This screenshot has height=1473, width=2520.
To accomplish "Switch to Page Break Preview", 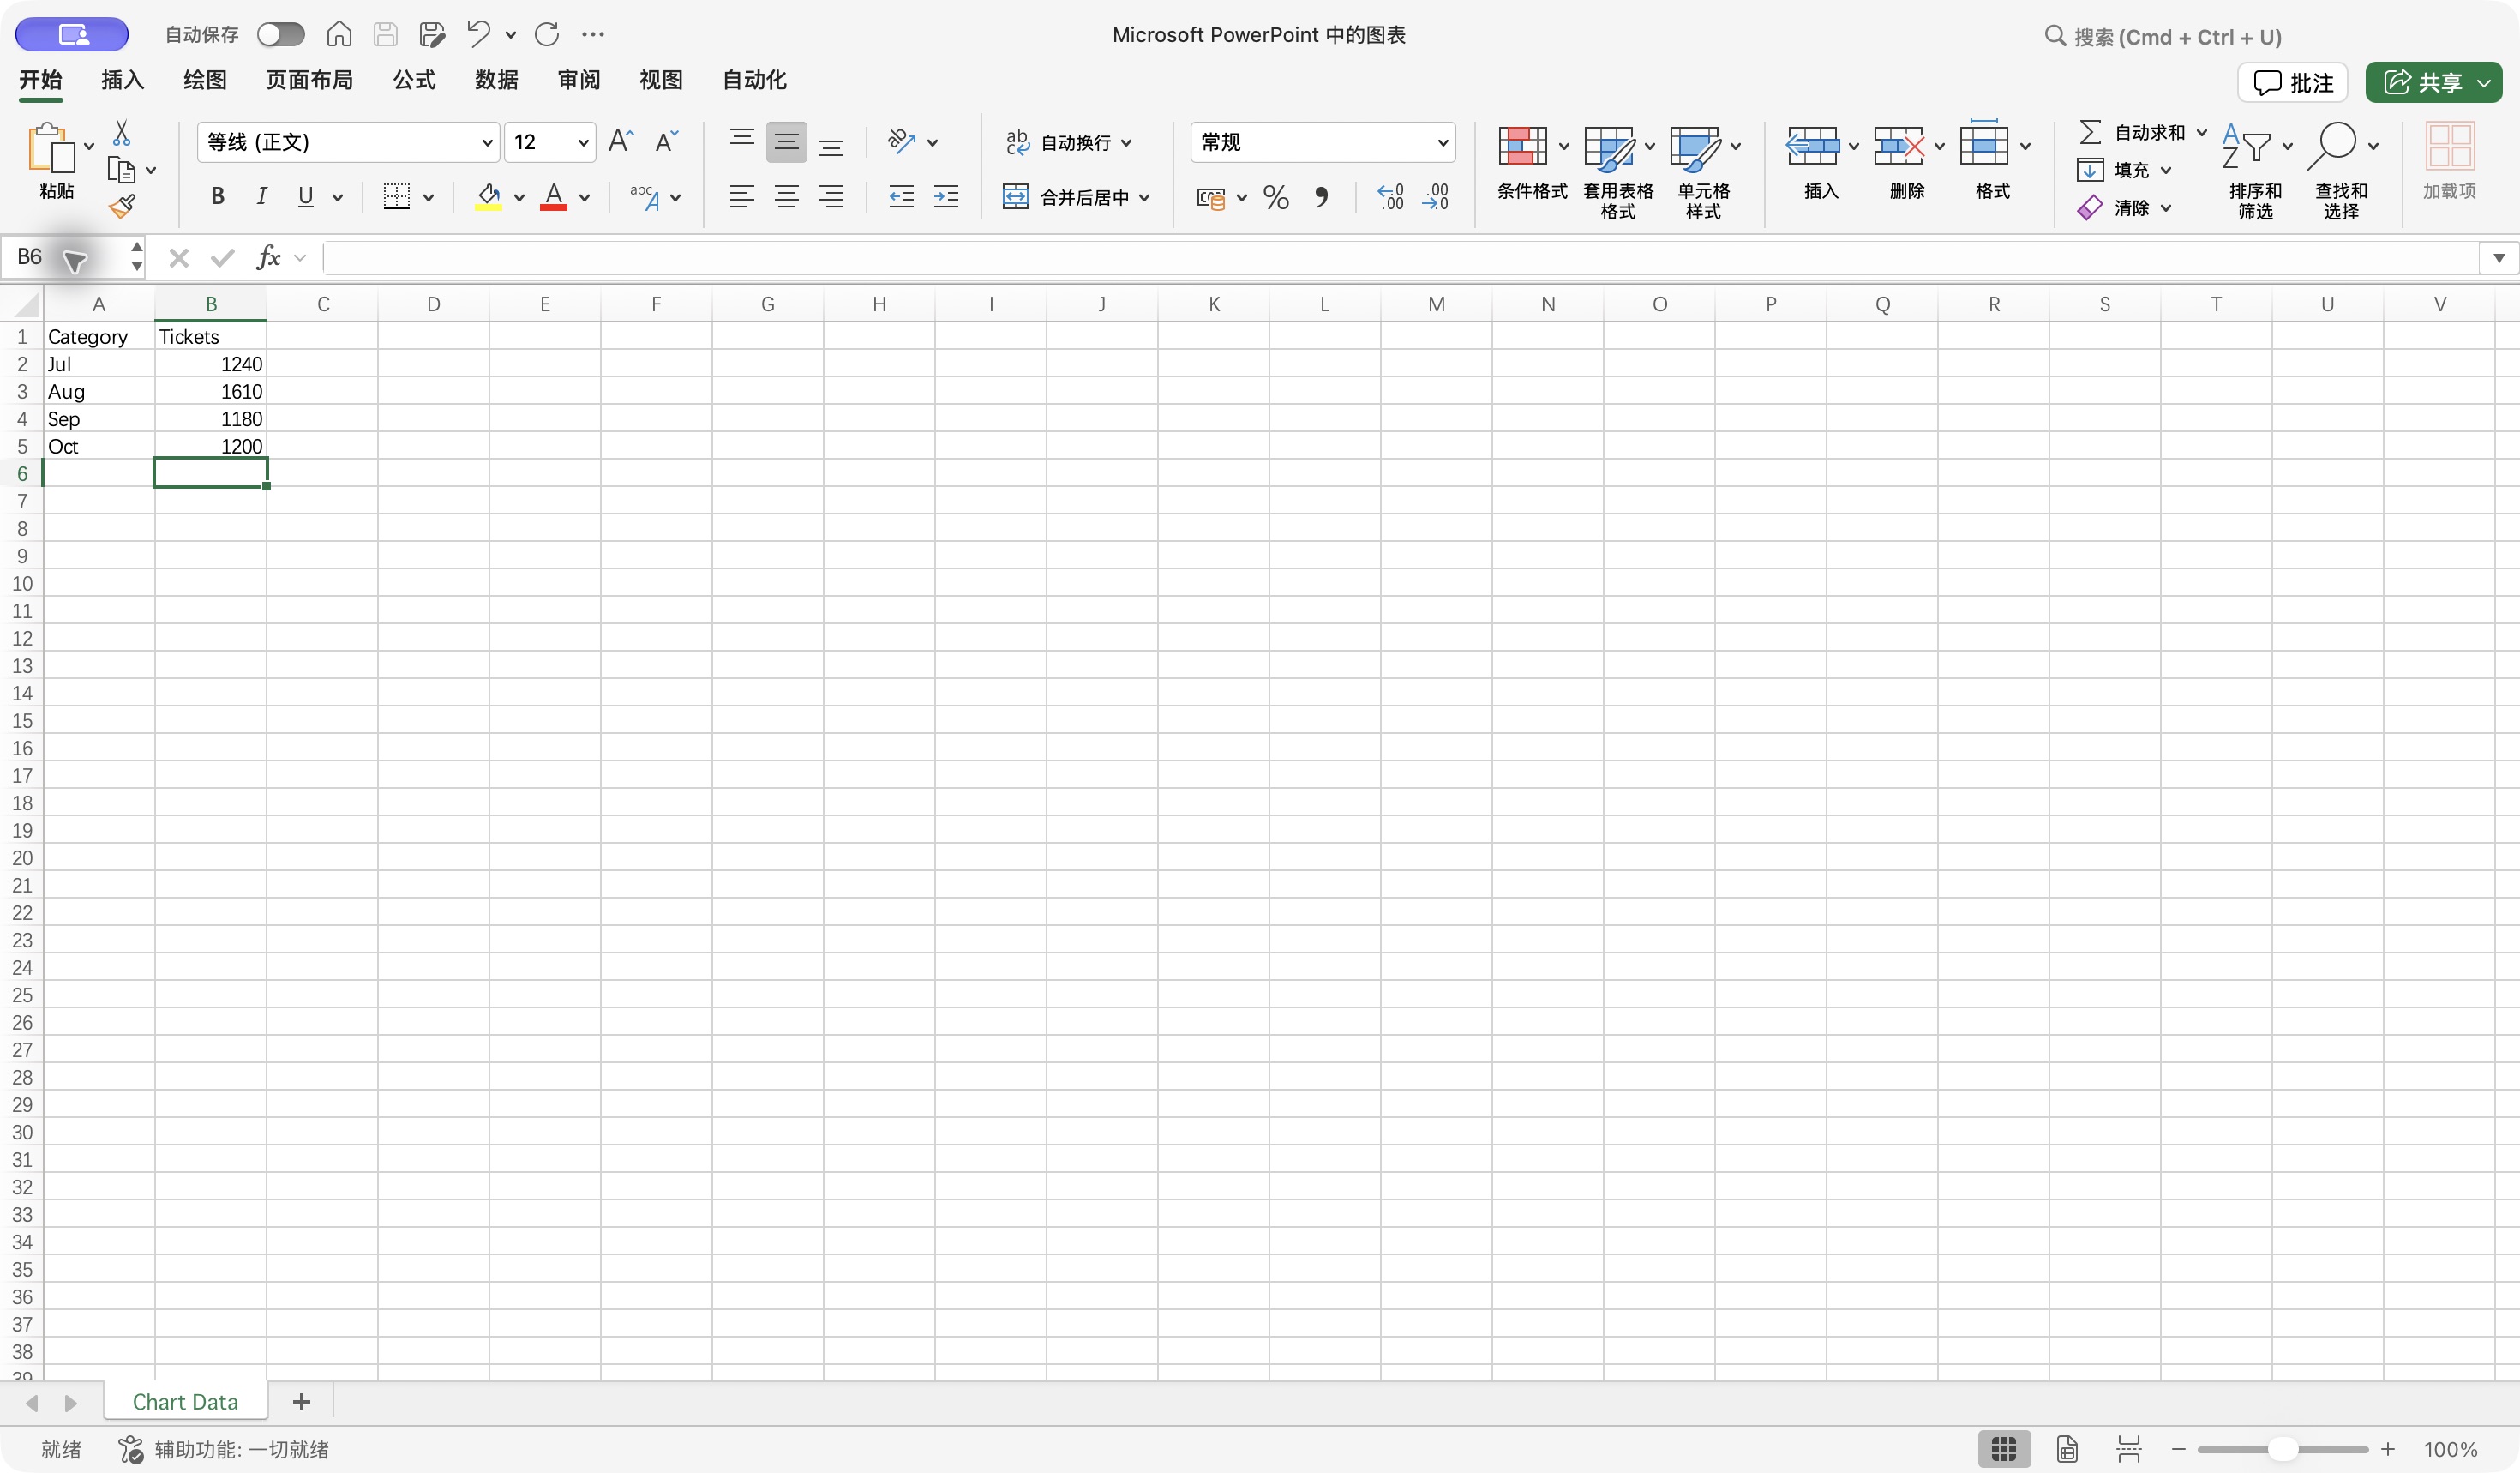I will [x=2128, y=1448].
